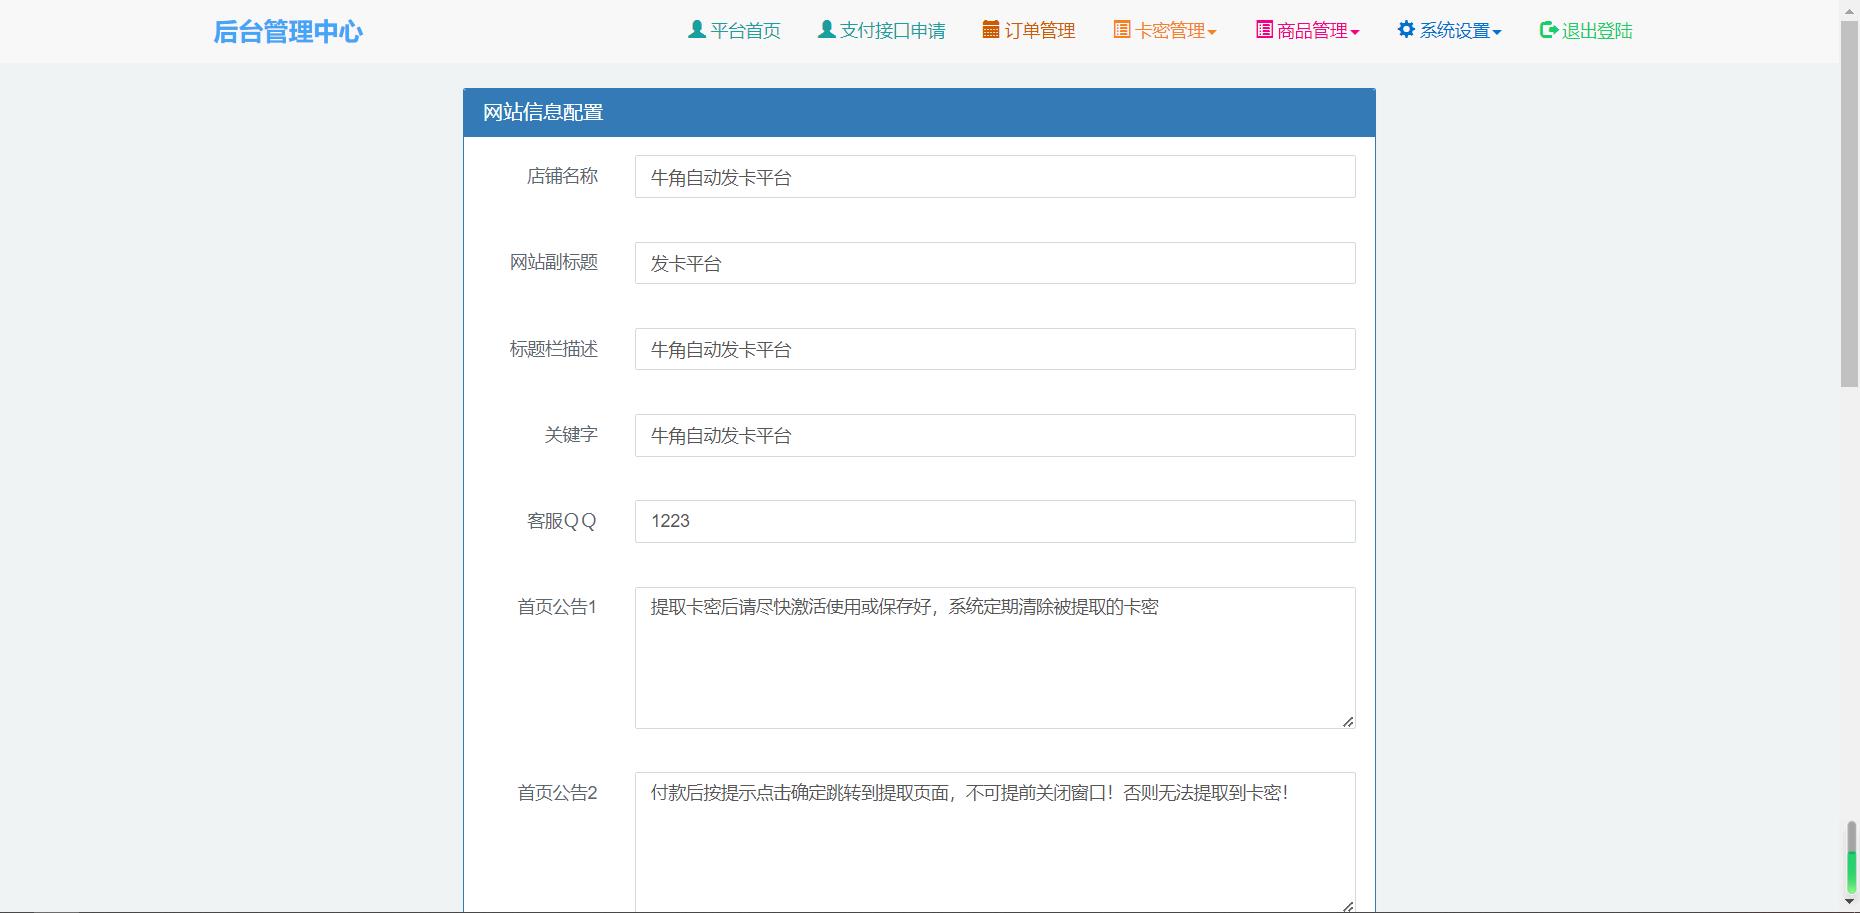Screen dimensions: 1860x913
Task: Select the 网站副标题 text field
Action: click(x=994, y=263)
